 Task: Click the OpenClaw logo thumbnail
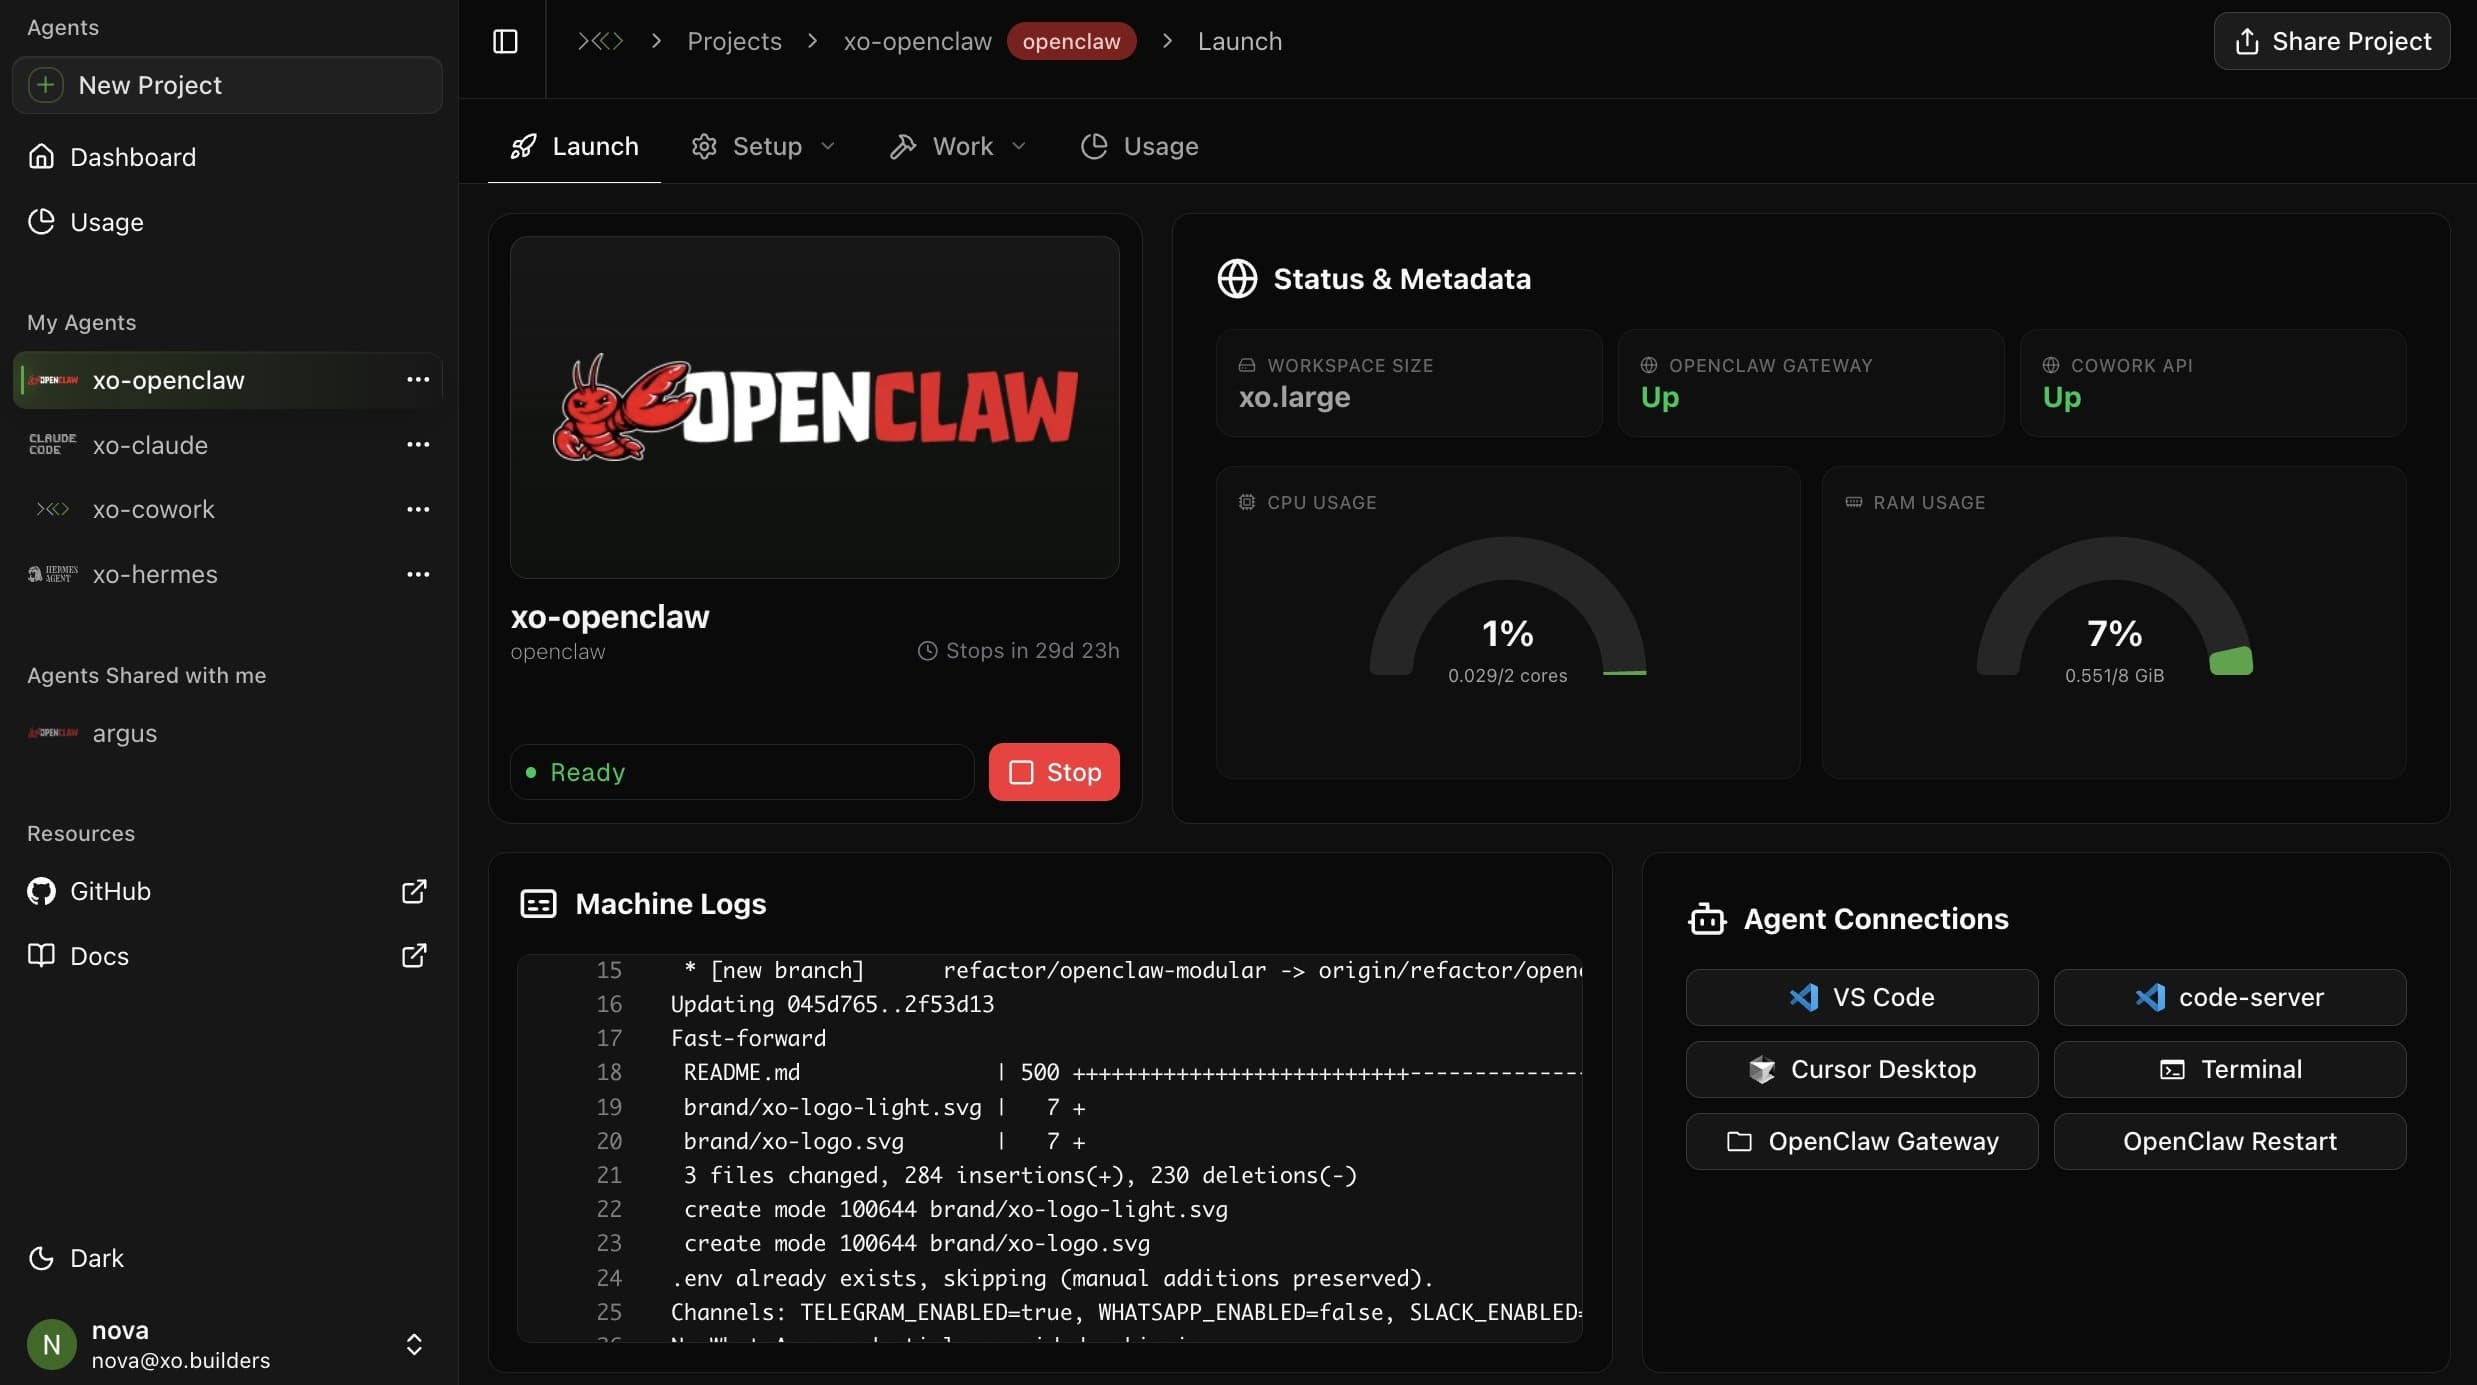(815, 407)
